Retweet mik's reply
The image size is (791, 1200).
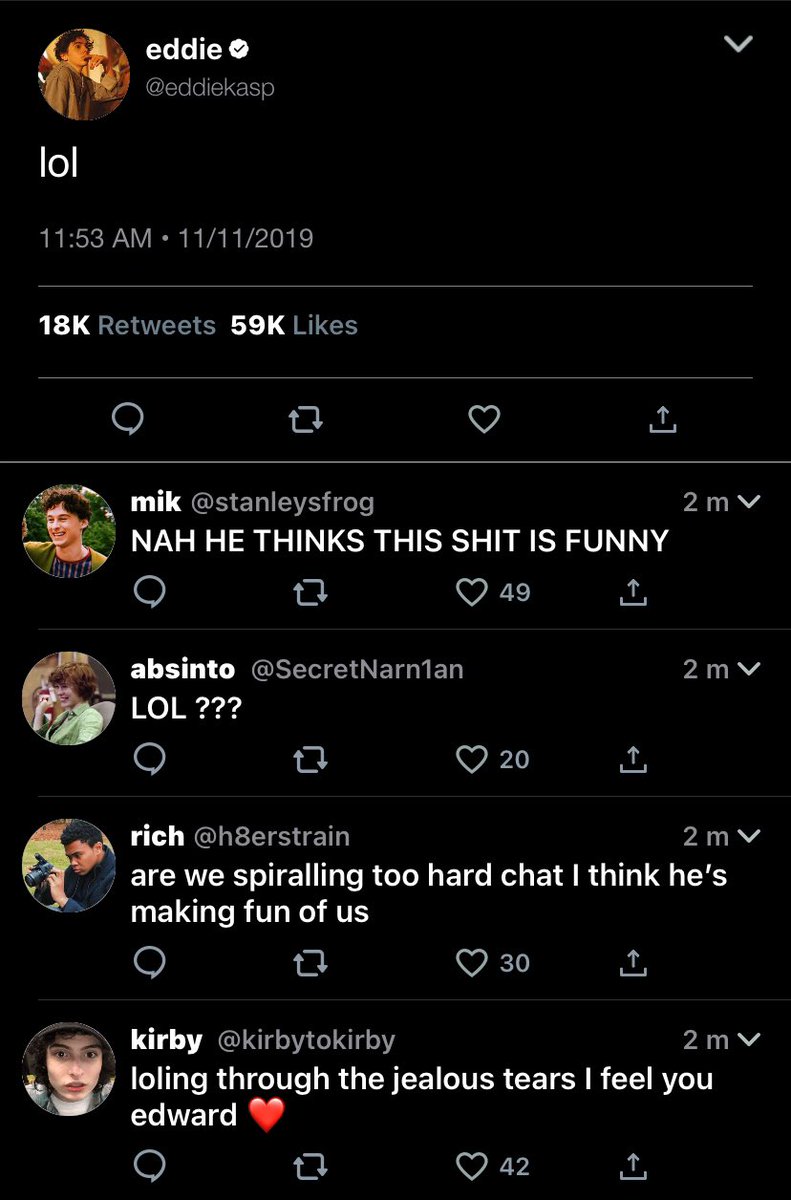311,593
